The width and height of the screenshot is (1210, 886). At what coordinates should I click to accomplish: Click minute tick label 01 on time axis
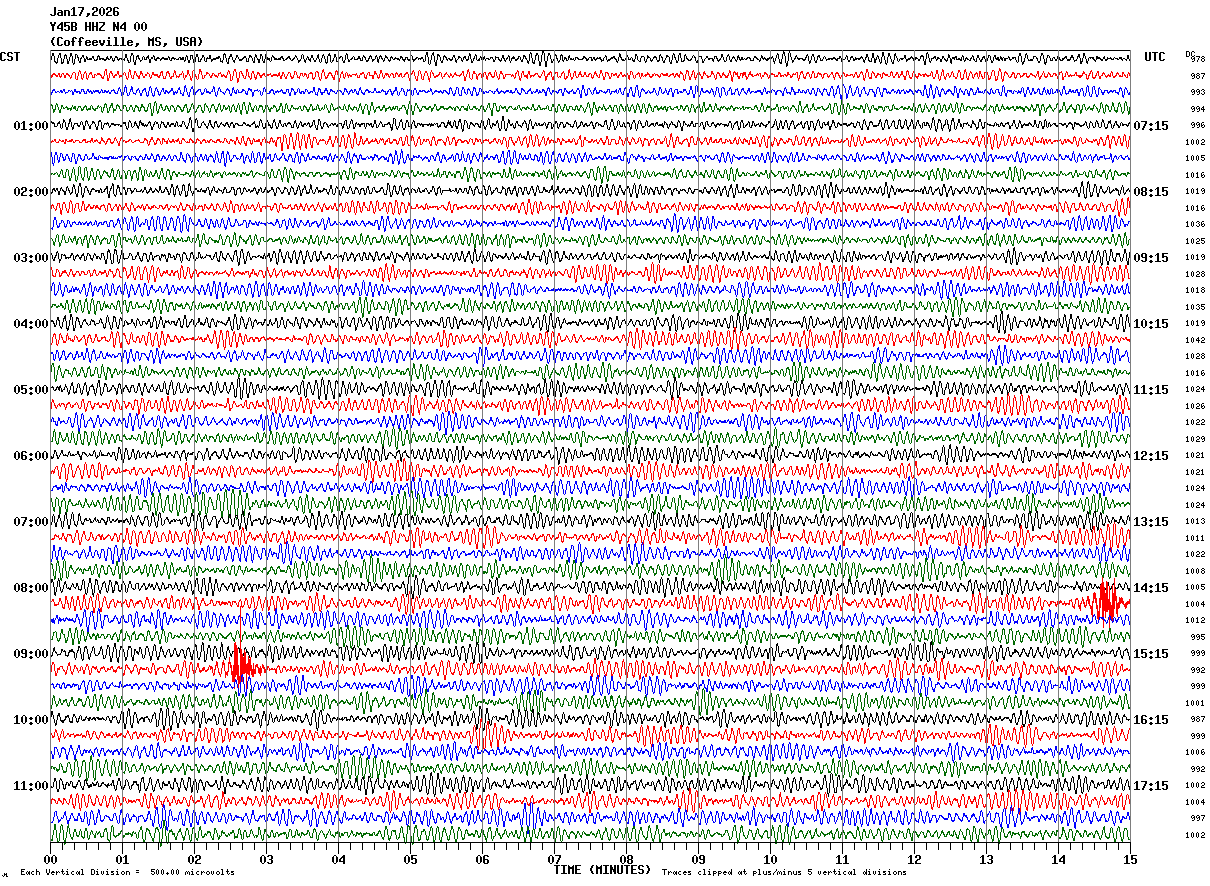coord(122,859)
